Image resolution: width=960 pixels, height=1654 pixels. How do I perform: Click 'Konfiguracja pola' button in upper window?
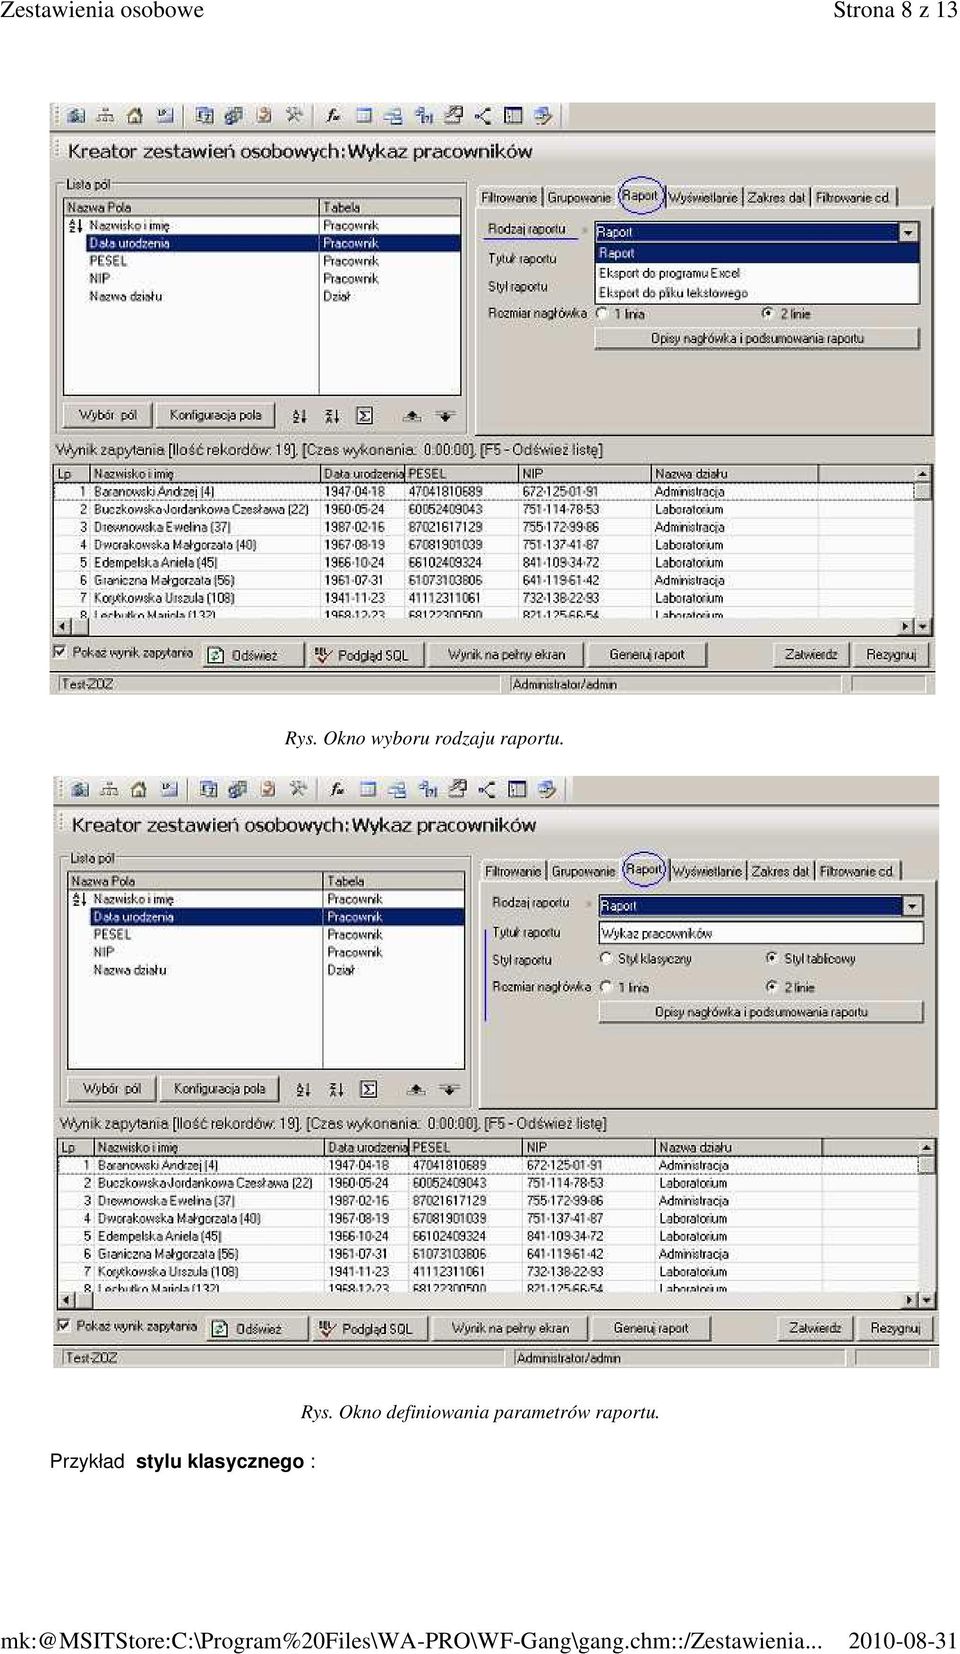pos(216,415)
